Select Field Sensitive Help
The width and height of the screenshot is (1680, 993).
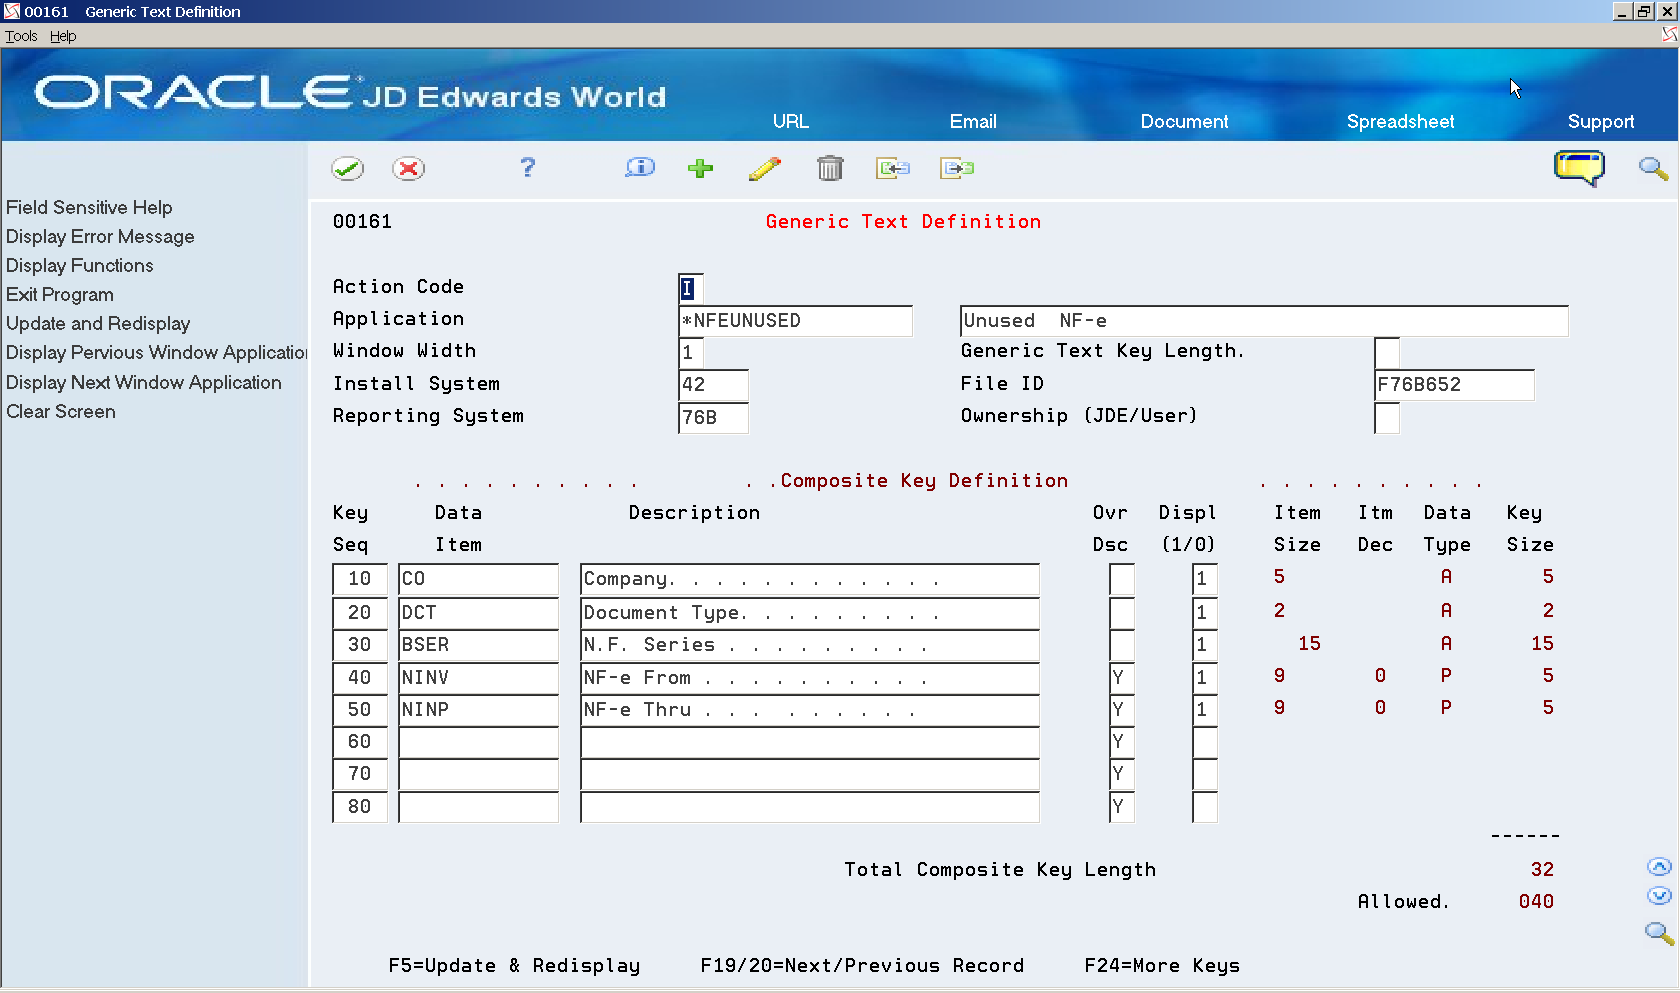point(89,207)
